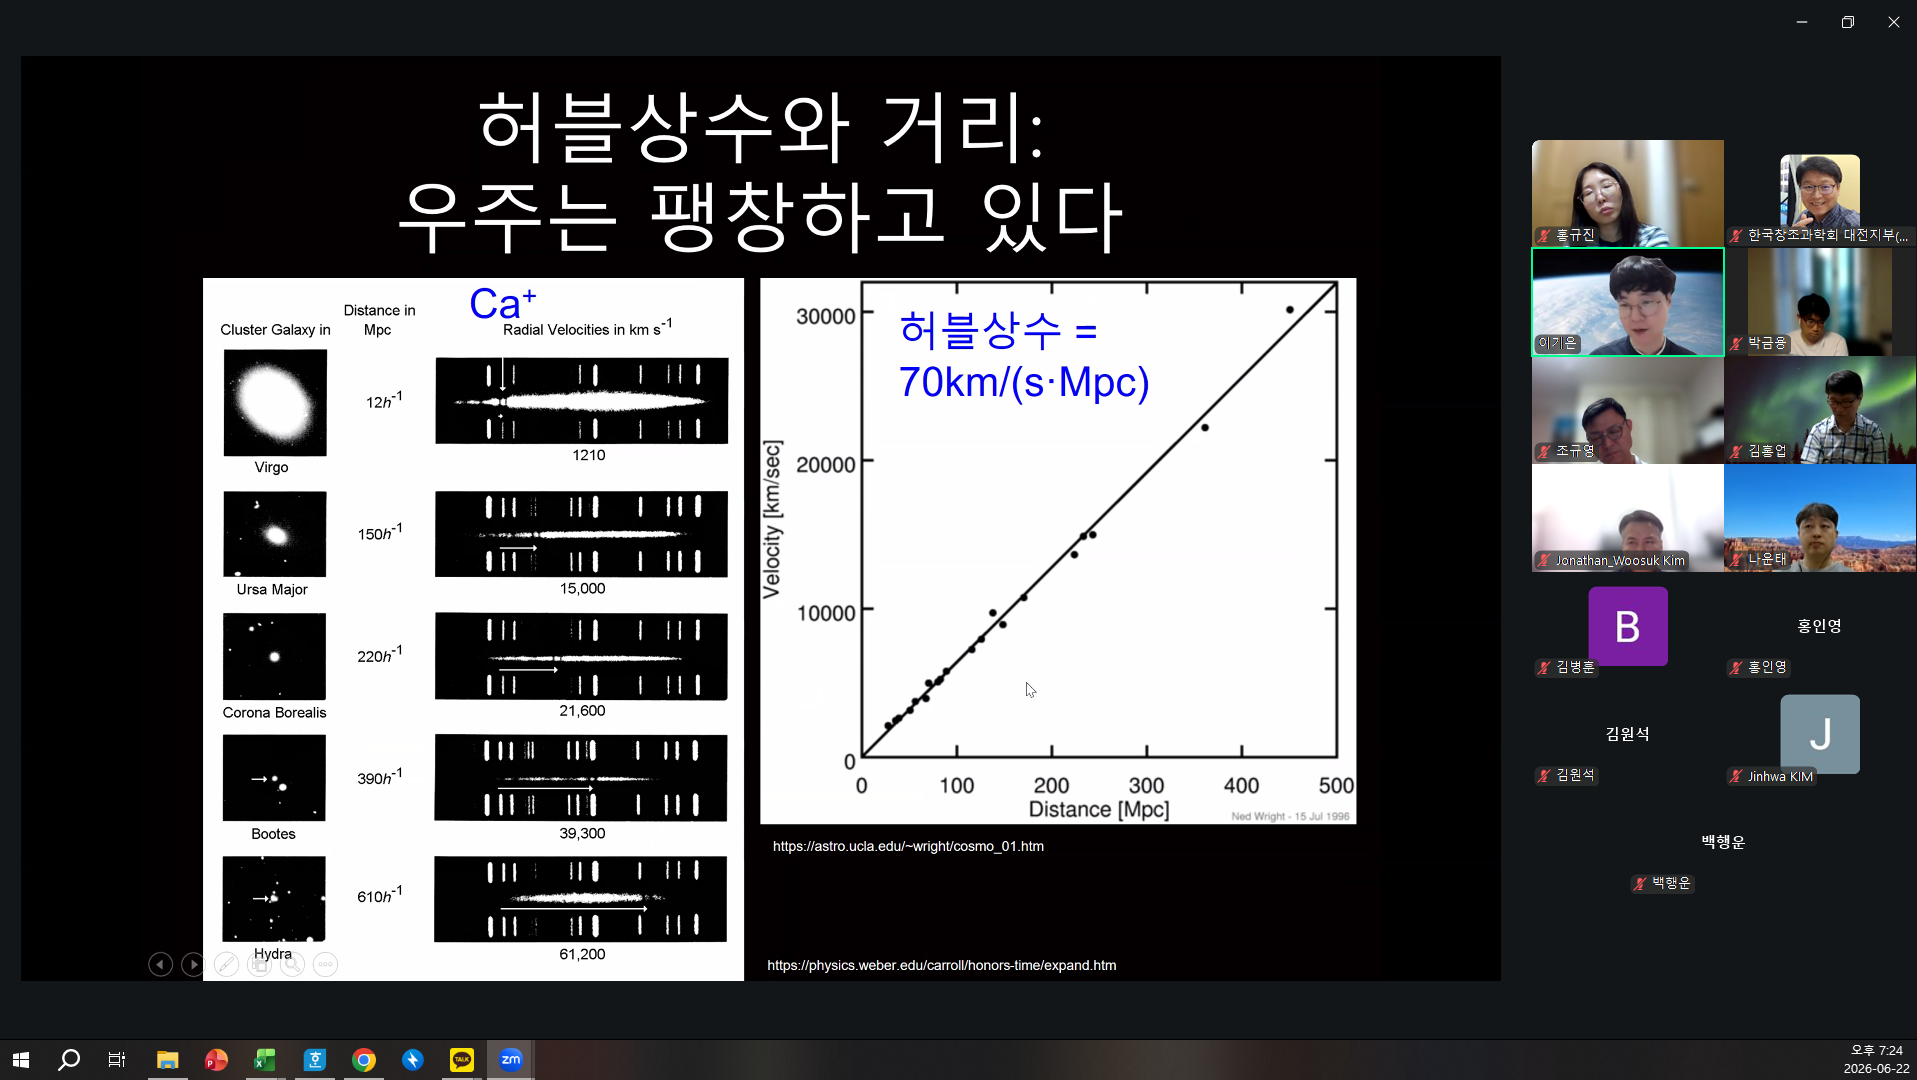Select 홍규진 participant video tile
This screenshot has height=1080, width=1917.
click(1627, 193)
